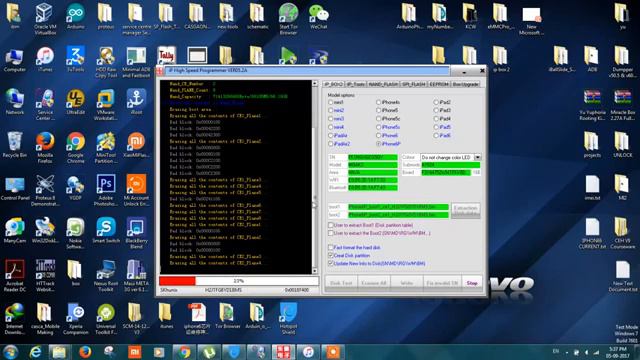640x360 pixels.
Task: Open Proteus 8 Demonstration desktop icon
Action: point(45,189)
